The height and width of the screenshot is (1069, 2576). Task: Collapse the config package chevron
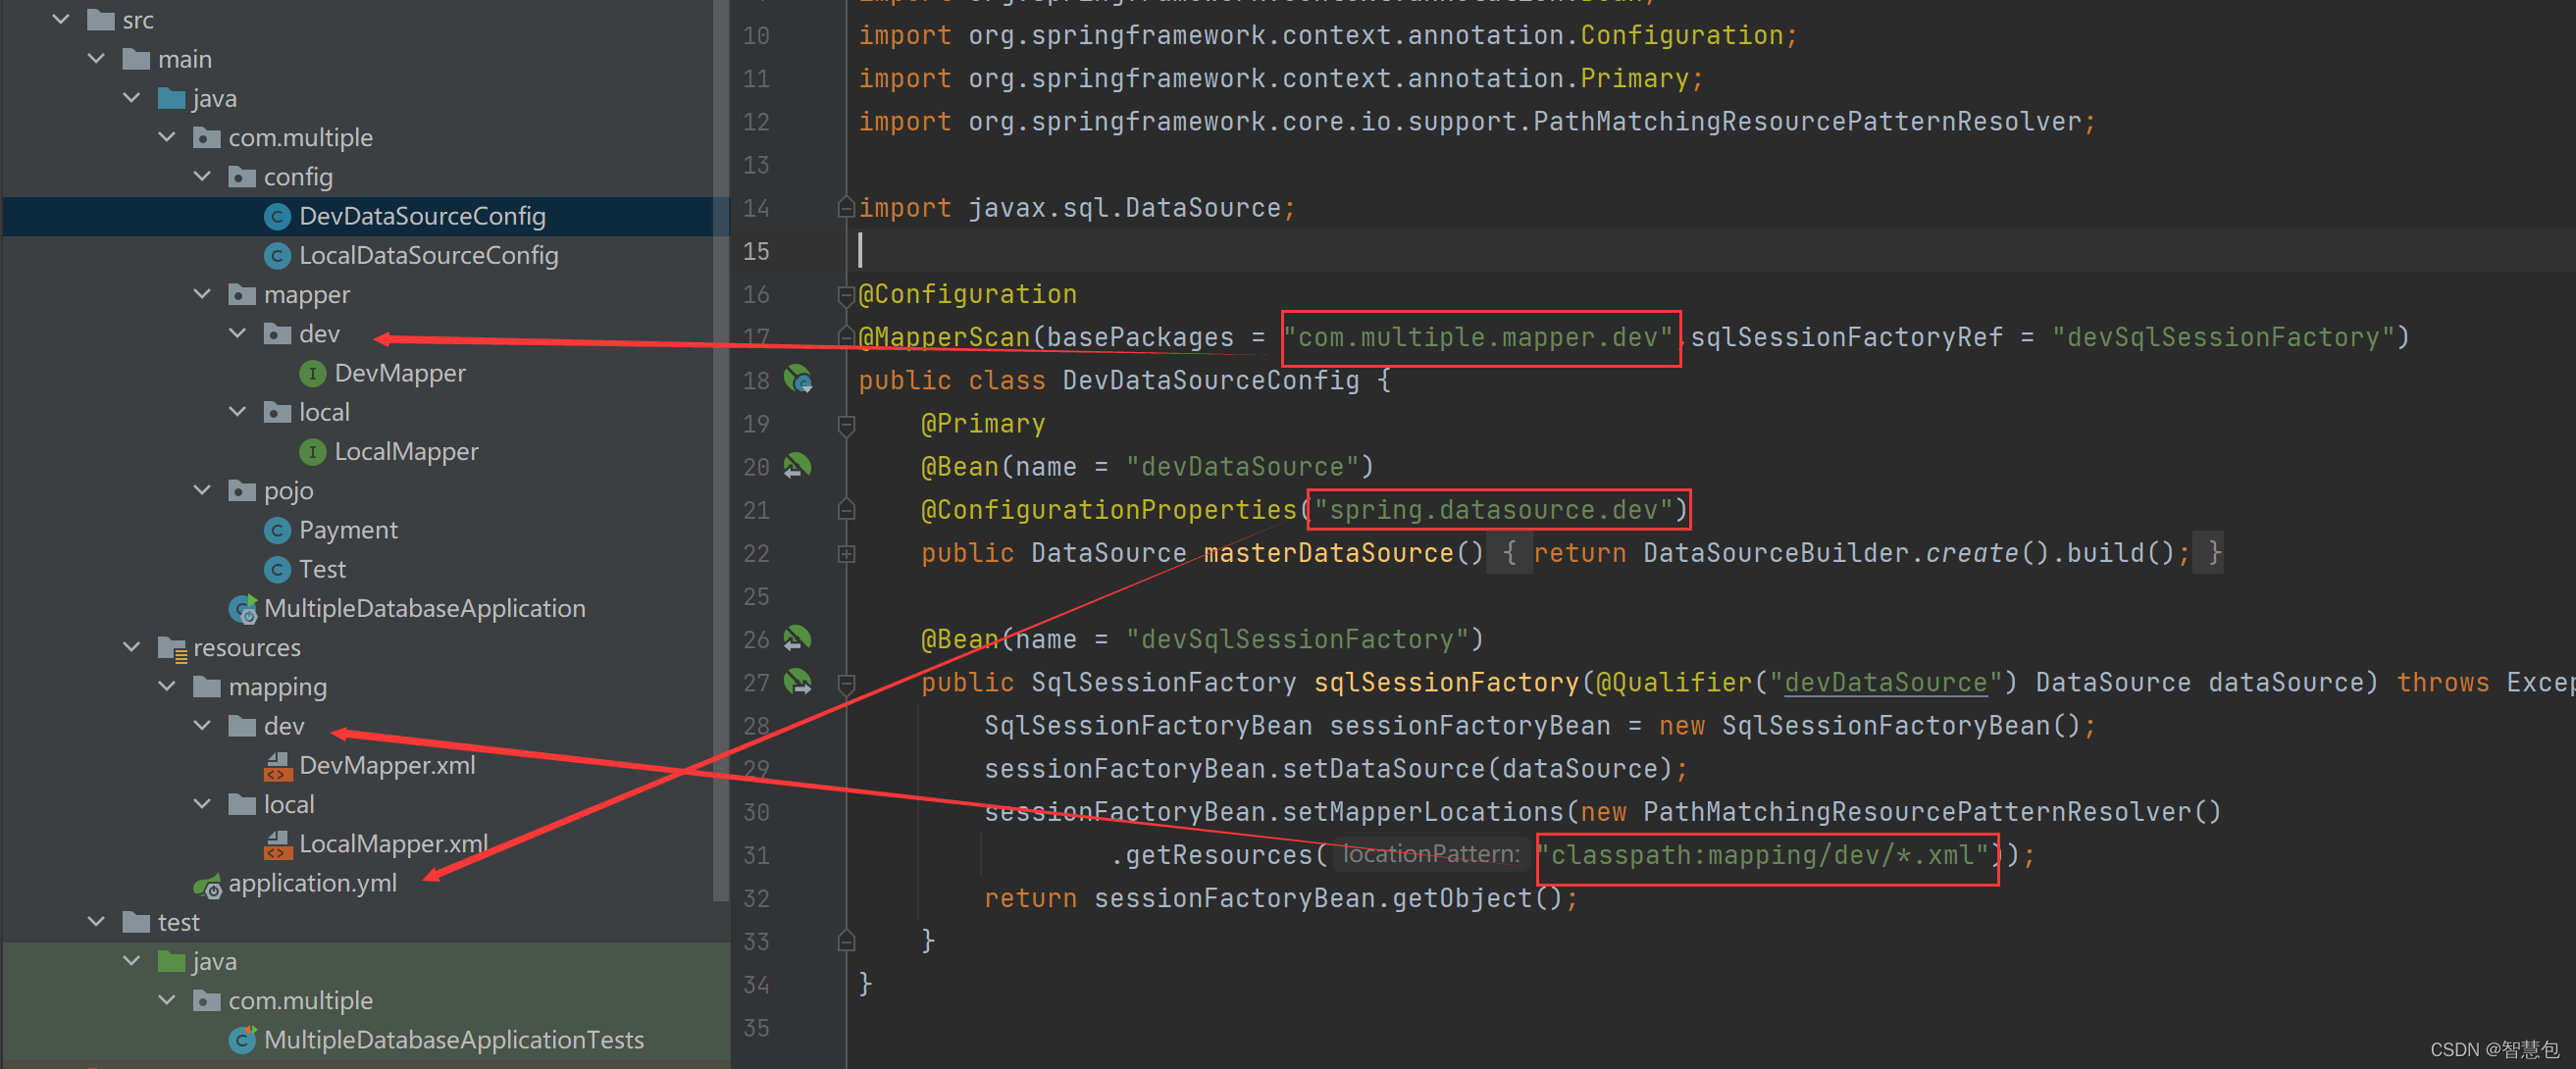point(202,176)
